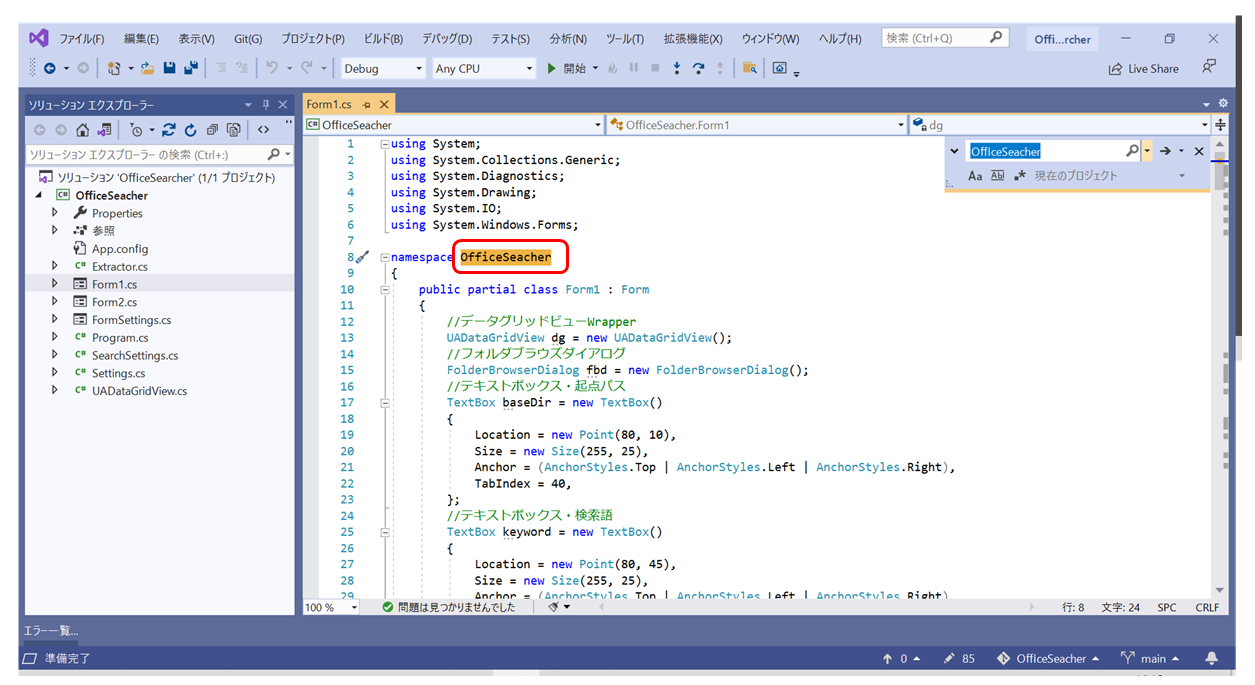Screen dimensions: 1255x685
Task: Click the Pending Changes Filter clock icon
Action: pyautogui.click(x=137, y=130)
